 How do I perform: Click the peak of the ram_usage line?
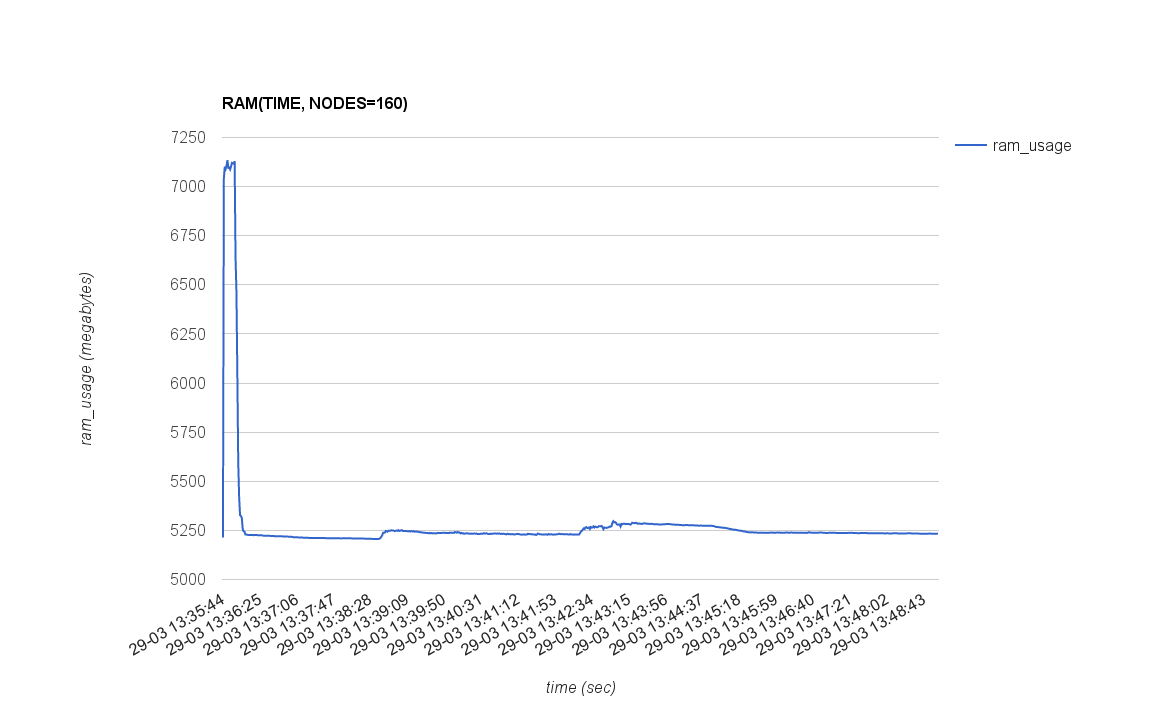tap(228, 161)
